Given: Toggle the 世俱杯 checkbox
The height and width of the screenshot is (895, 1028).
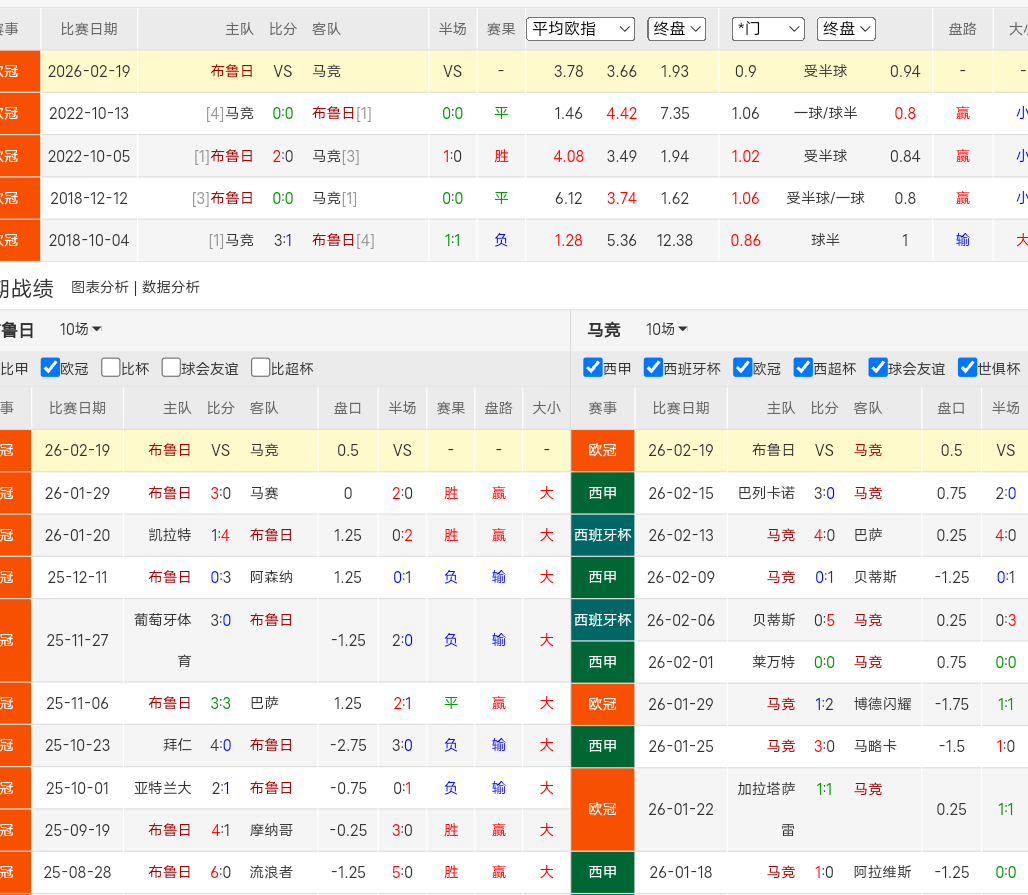Looking at the screenshot, I should (x=967, y=368).
